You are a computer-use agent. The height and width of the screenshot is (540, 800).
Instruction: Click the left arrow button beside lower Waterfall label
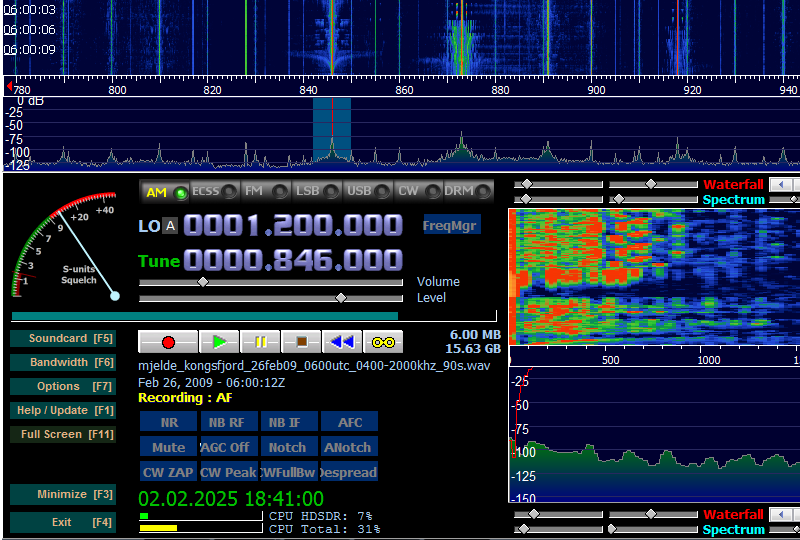click(782, 514)
